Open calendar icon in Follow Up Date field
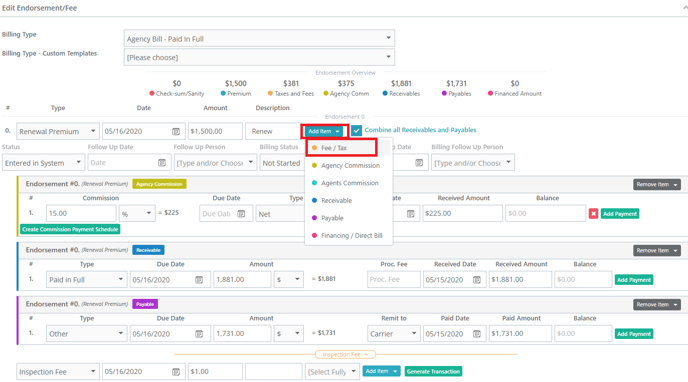This screenshot has width=688, height=382. point(162,163)
